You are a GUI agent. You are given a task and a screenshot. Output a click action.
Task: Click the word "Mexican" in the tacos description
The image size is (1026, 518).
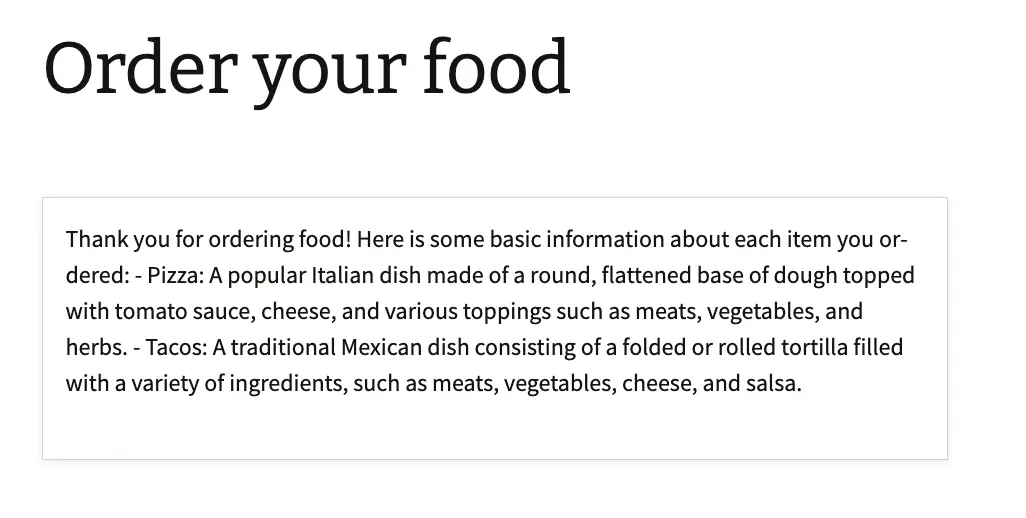tap(378, 348)
